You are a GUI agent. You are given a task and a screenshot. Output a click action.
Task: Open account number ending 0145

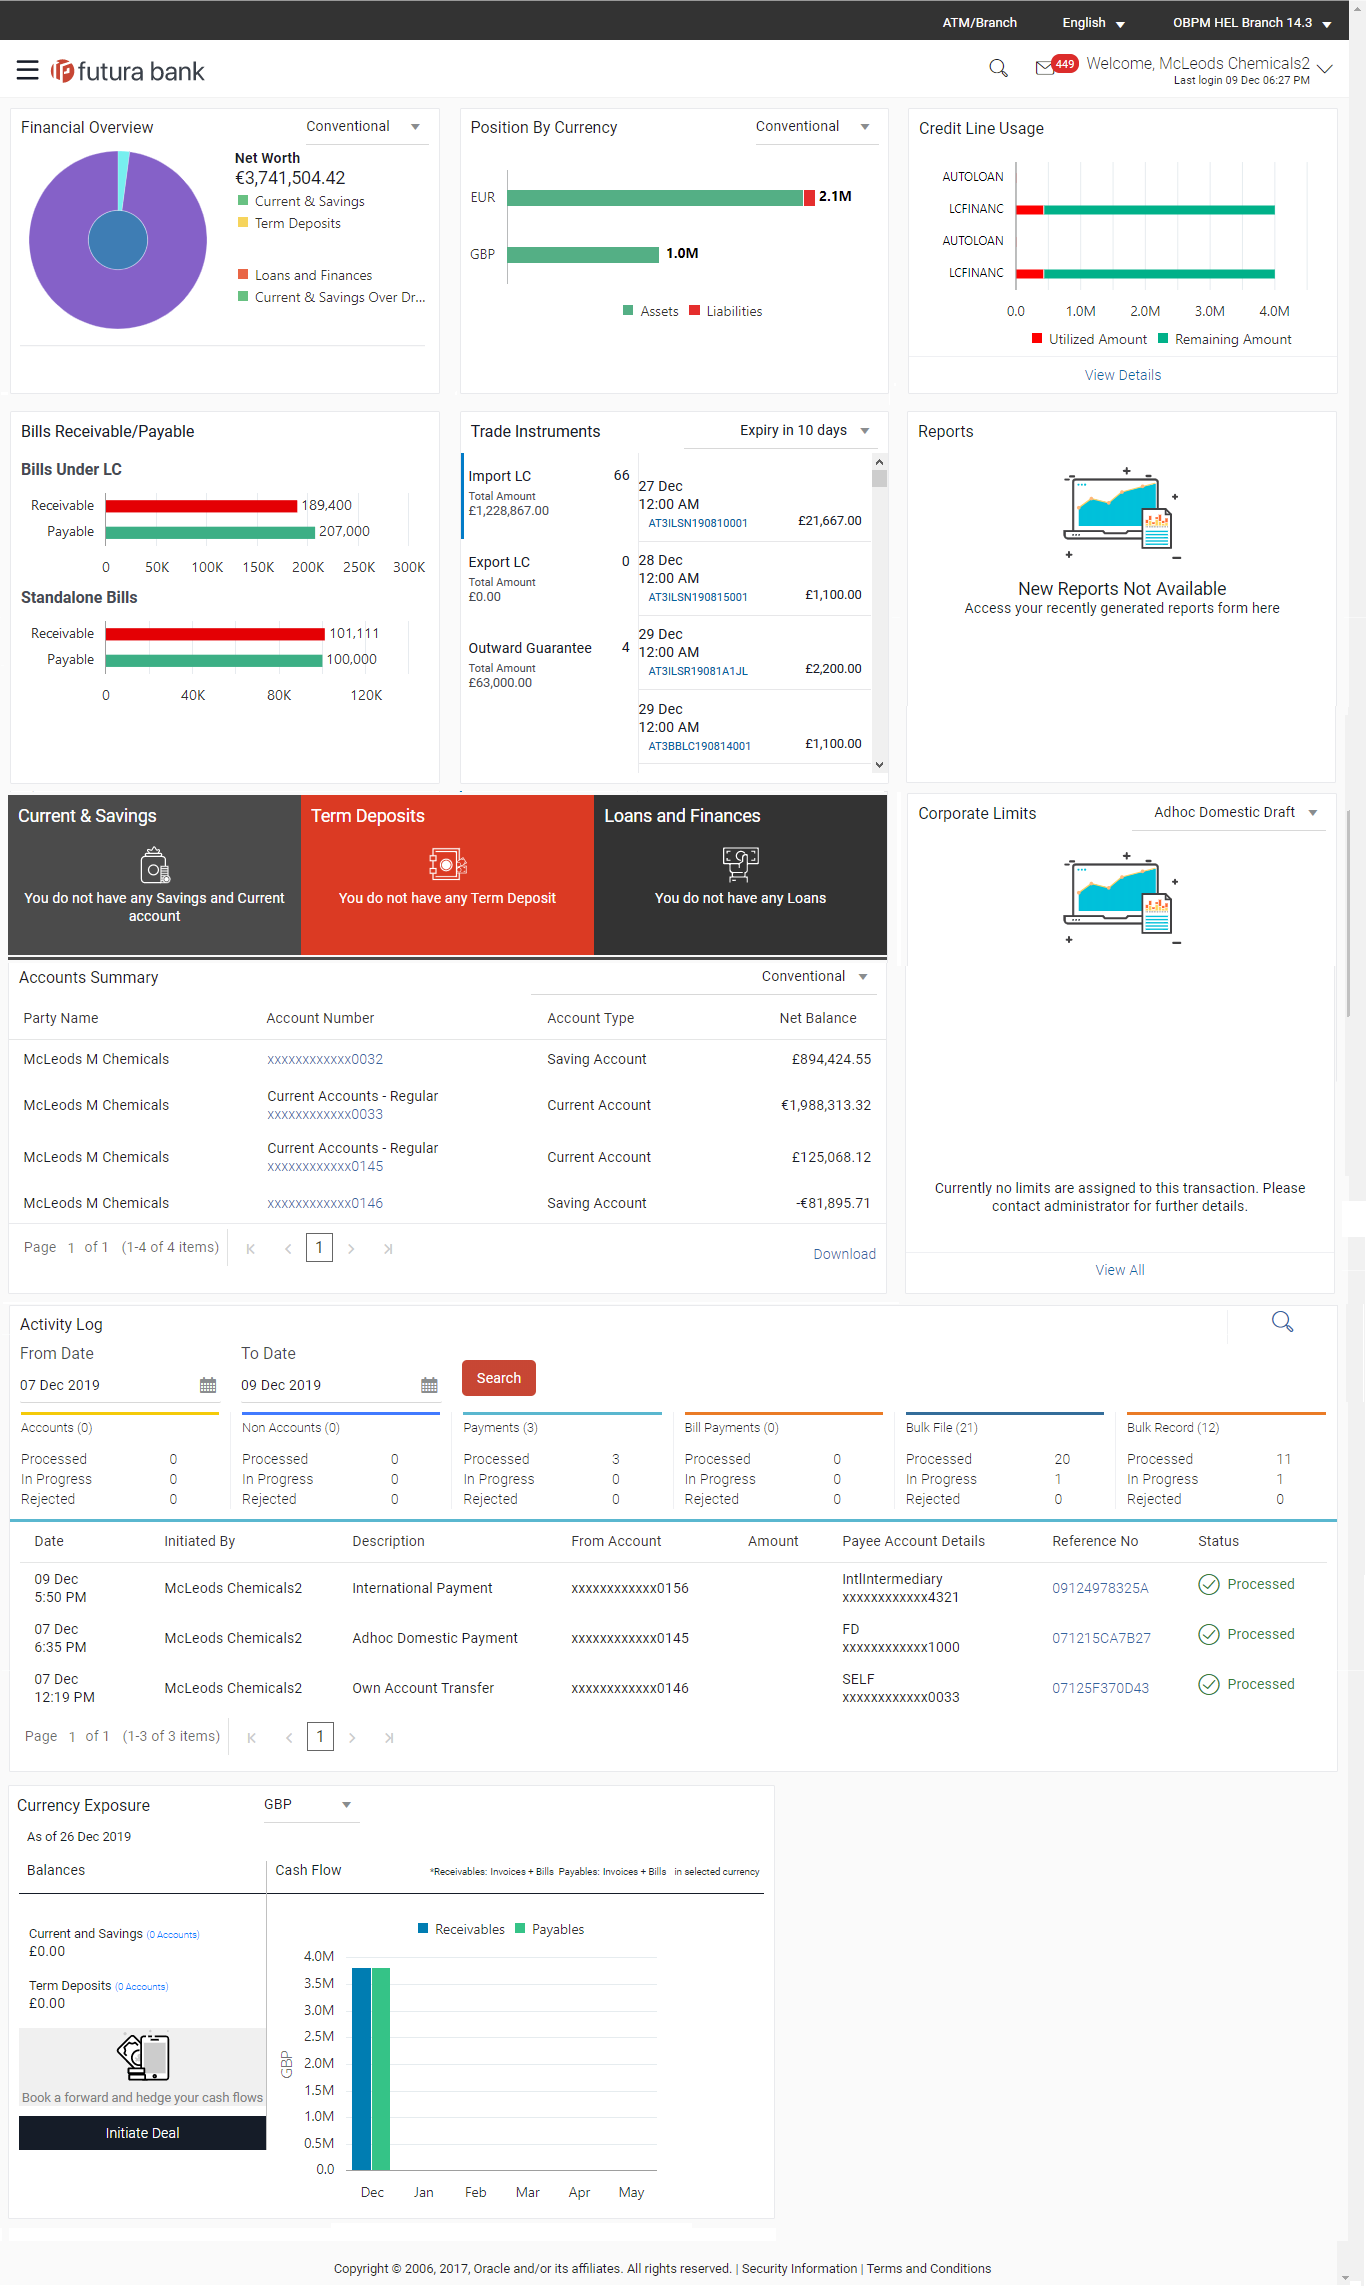pos(325,1166)
